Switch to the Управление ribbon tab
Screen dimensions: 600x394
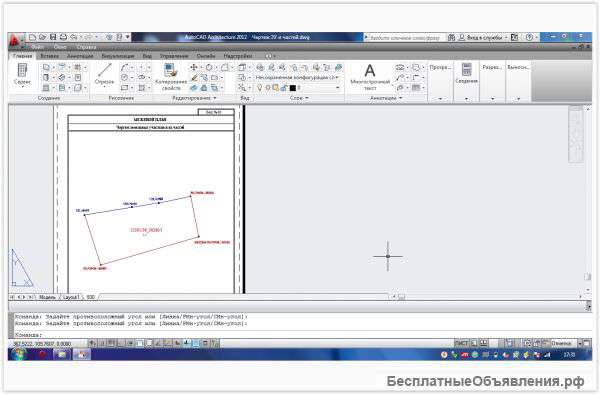tap(174, 56)
